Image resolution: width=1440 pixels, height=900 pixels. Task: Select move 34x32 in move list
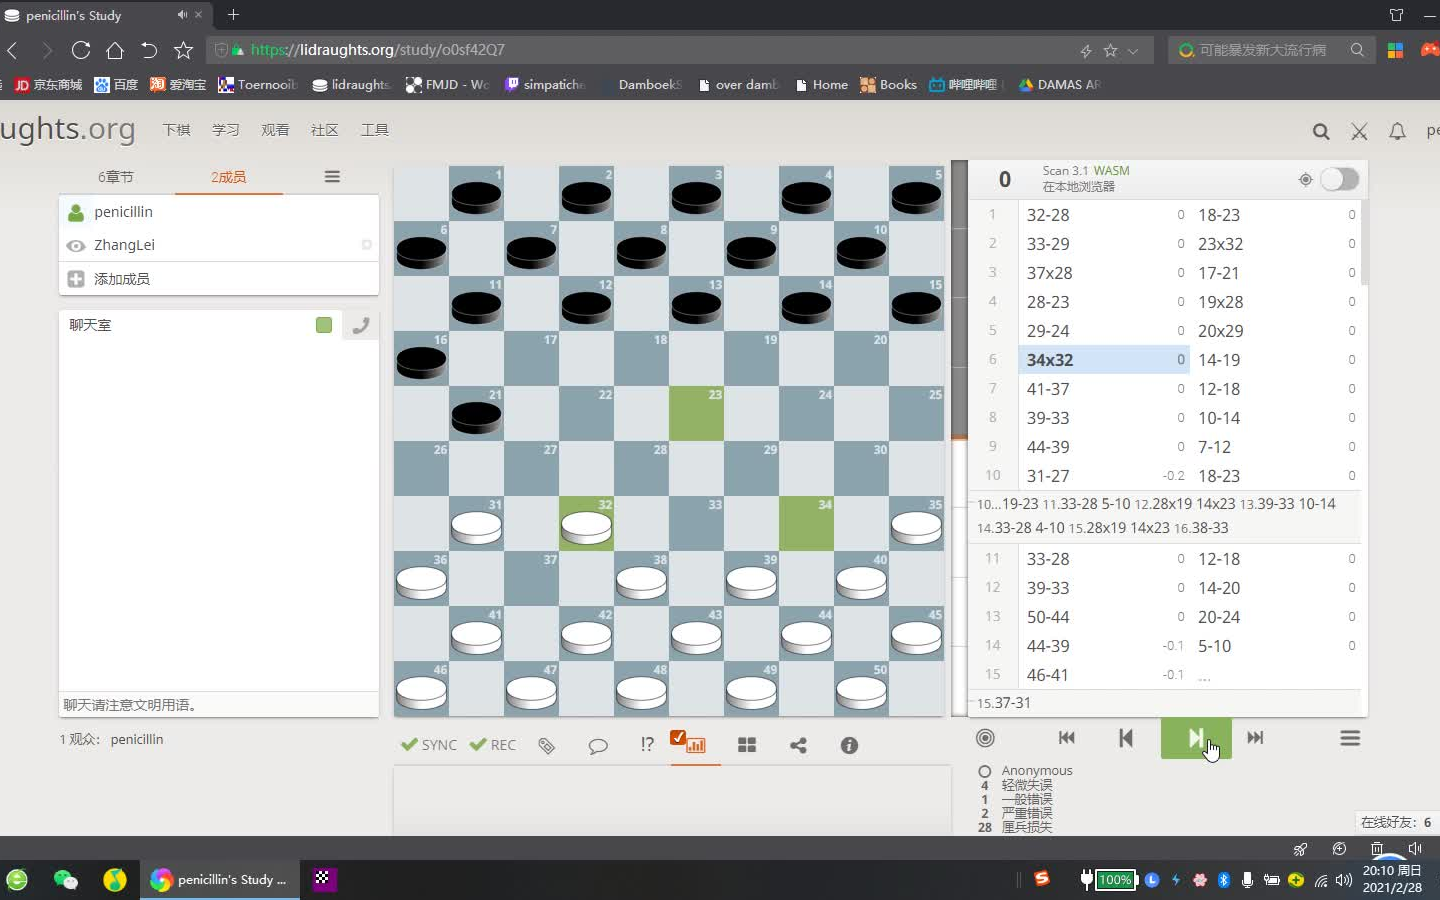tap(1103, 360)
